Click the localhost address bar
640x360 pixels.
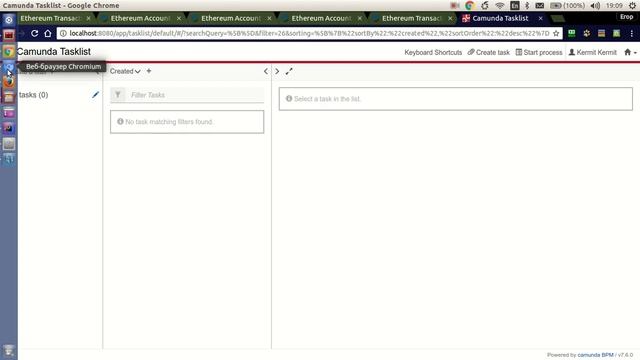pos(309,33)
